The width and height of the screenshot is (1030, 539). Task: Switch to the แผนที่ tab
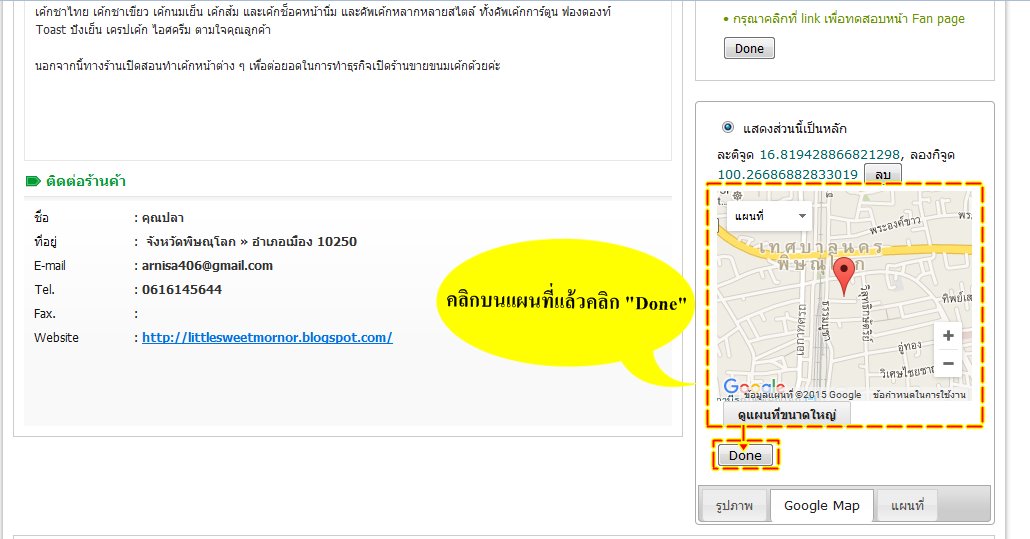pyautogui.click(x=907, y=506)
